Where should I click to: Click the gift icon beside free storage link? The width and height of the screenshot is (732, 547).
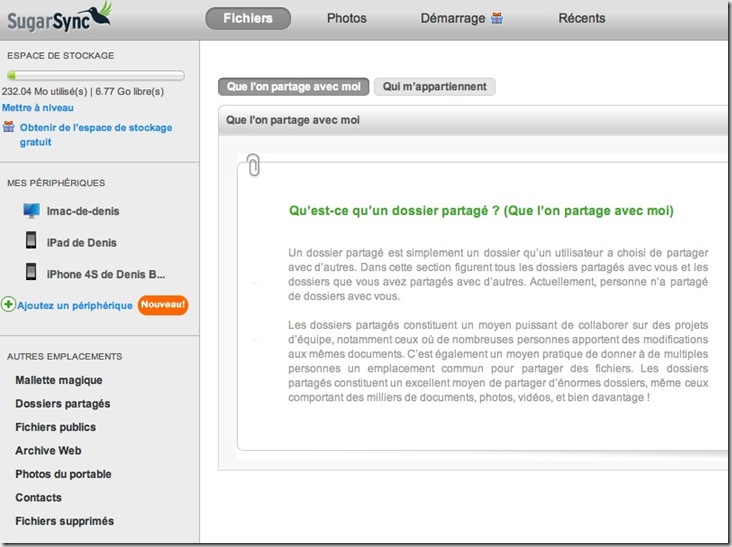coord(9,128)
